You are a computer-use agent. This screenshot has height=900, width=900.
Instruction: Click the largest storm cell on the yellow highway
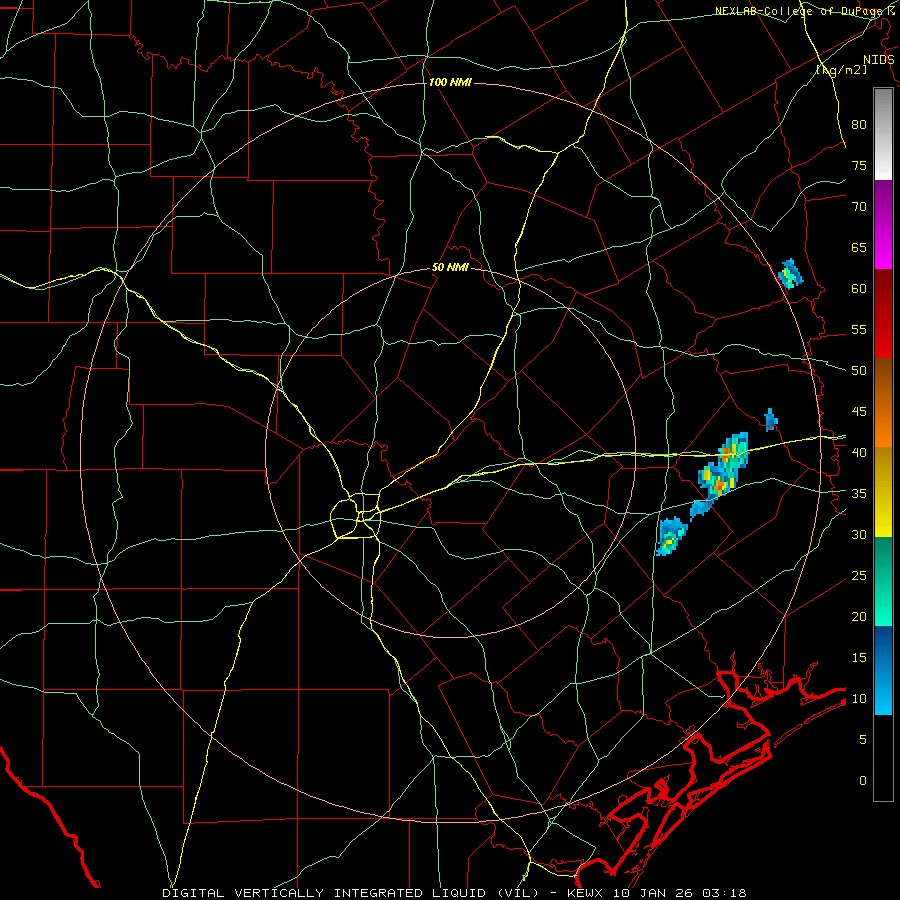(723, 465)
